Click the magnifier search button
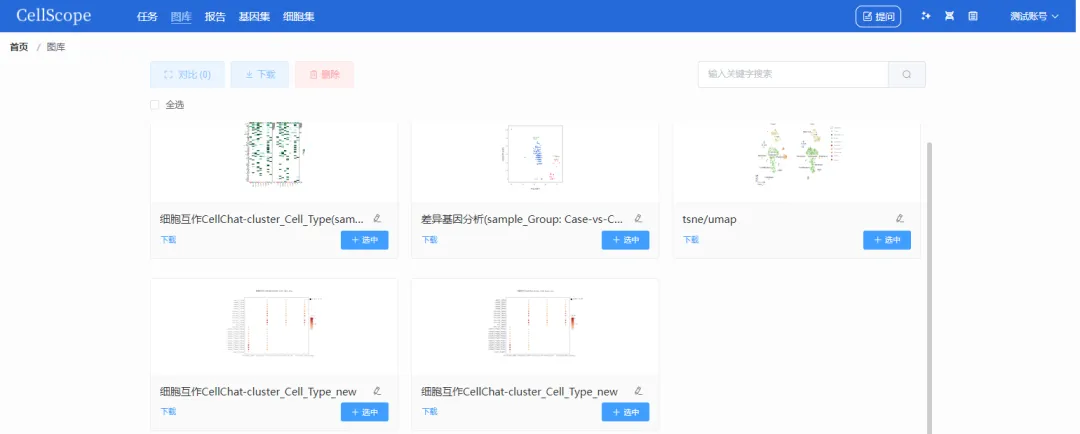This screenshot has width=1080, height=434. coord(907,74)
